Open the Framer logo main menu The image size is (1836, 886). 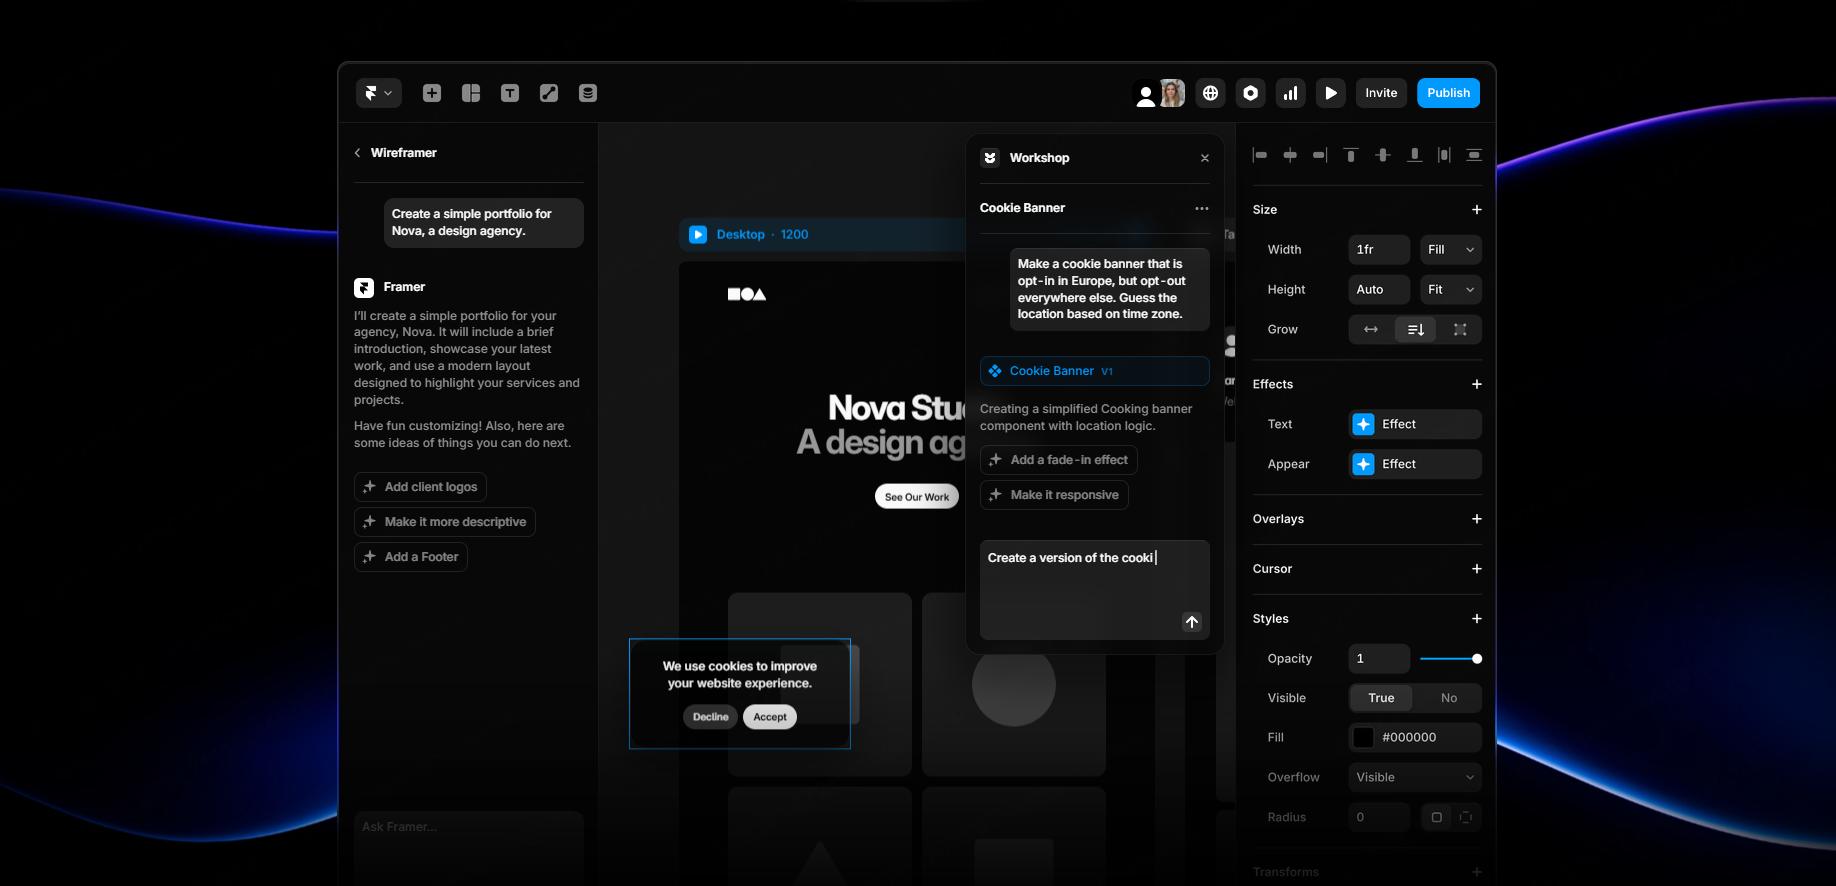[x=379, y=93]
